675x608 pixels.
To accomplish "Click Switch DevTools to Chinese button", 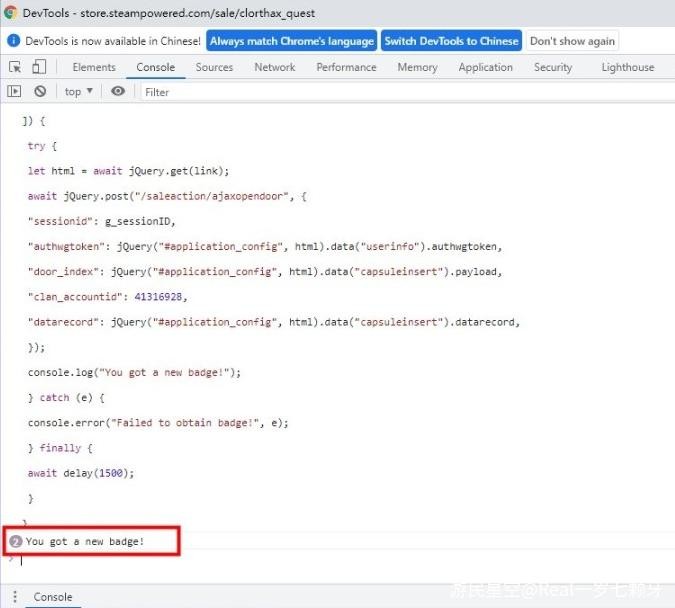I will (x=451, y=41).
